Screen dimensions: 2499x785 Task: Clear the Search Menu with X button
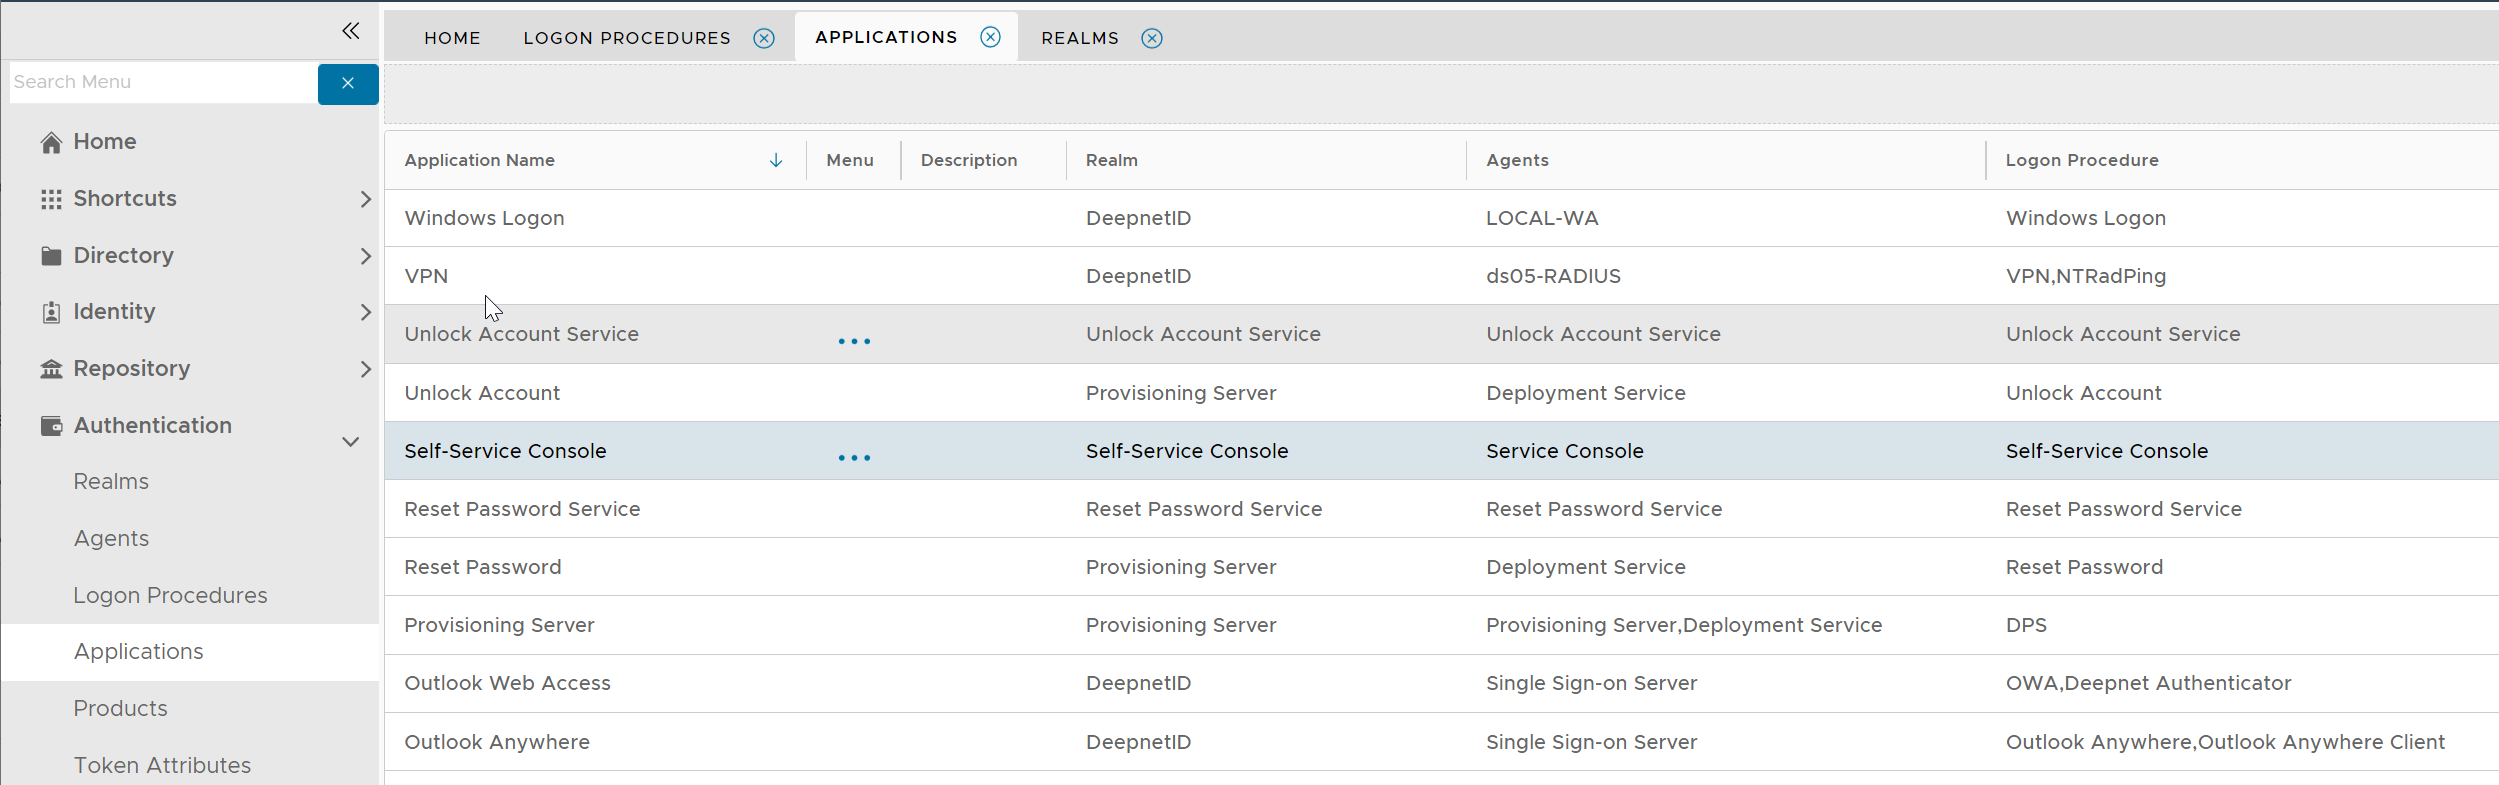pyautogui.click(x=348, y=83)
